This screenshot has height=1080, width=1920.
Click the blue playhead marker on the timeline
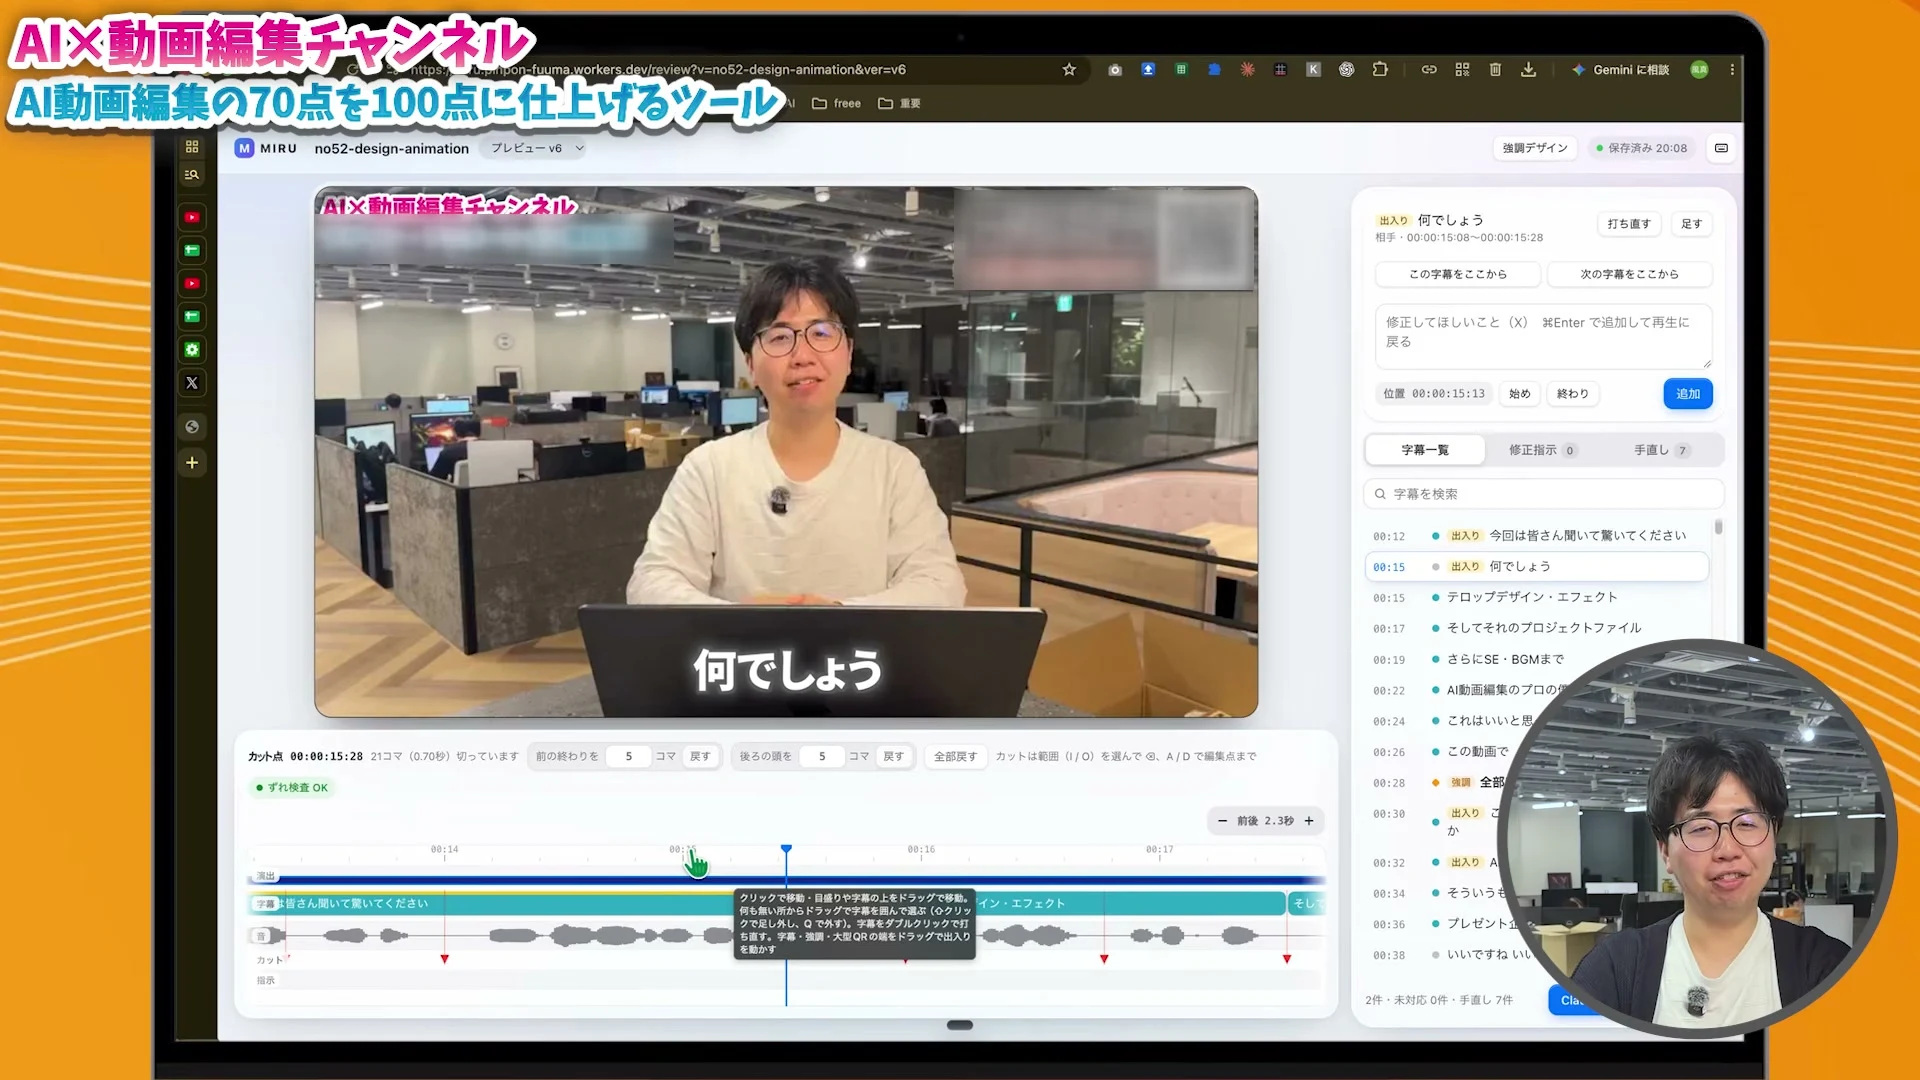786,849
